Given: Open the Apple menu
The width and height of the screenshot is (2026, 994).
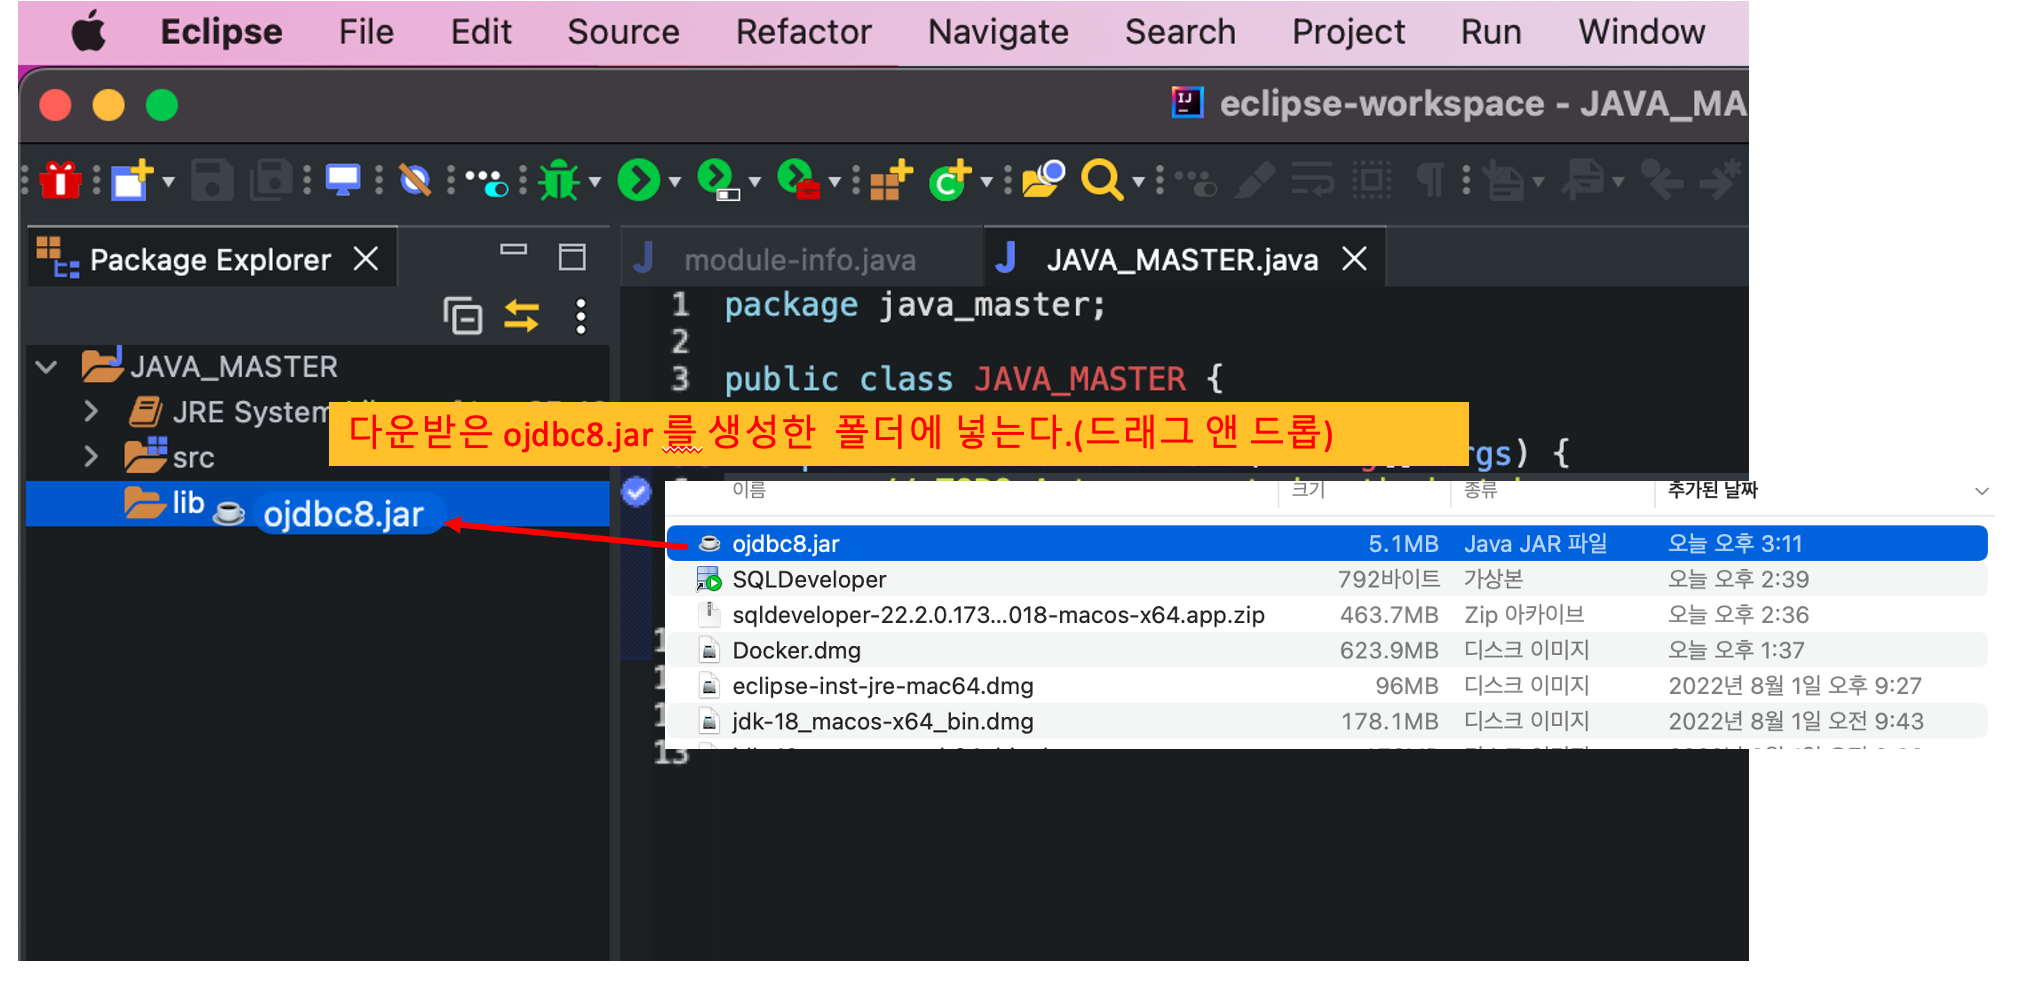Looking at the screenshot, I should point(89,32).
